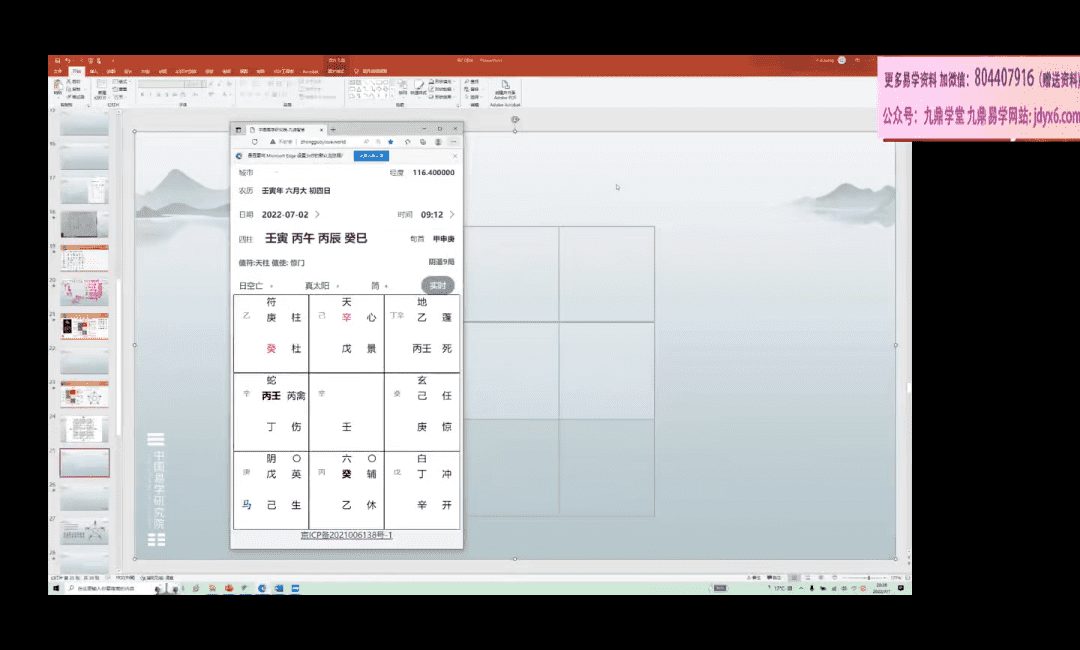
Task: Click the Windows Start button
Action: click(x=56, y=589)
